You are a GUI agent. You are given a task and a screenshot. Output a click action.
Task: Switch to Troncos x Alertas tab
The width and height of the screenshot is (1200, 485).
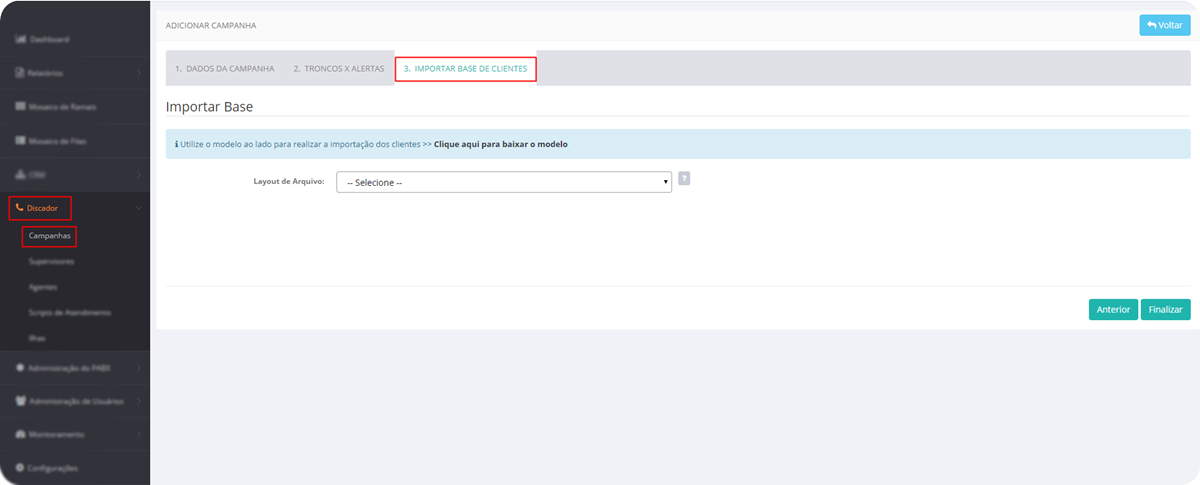(x=338, y=69)
